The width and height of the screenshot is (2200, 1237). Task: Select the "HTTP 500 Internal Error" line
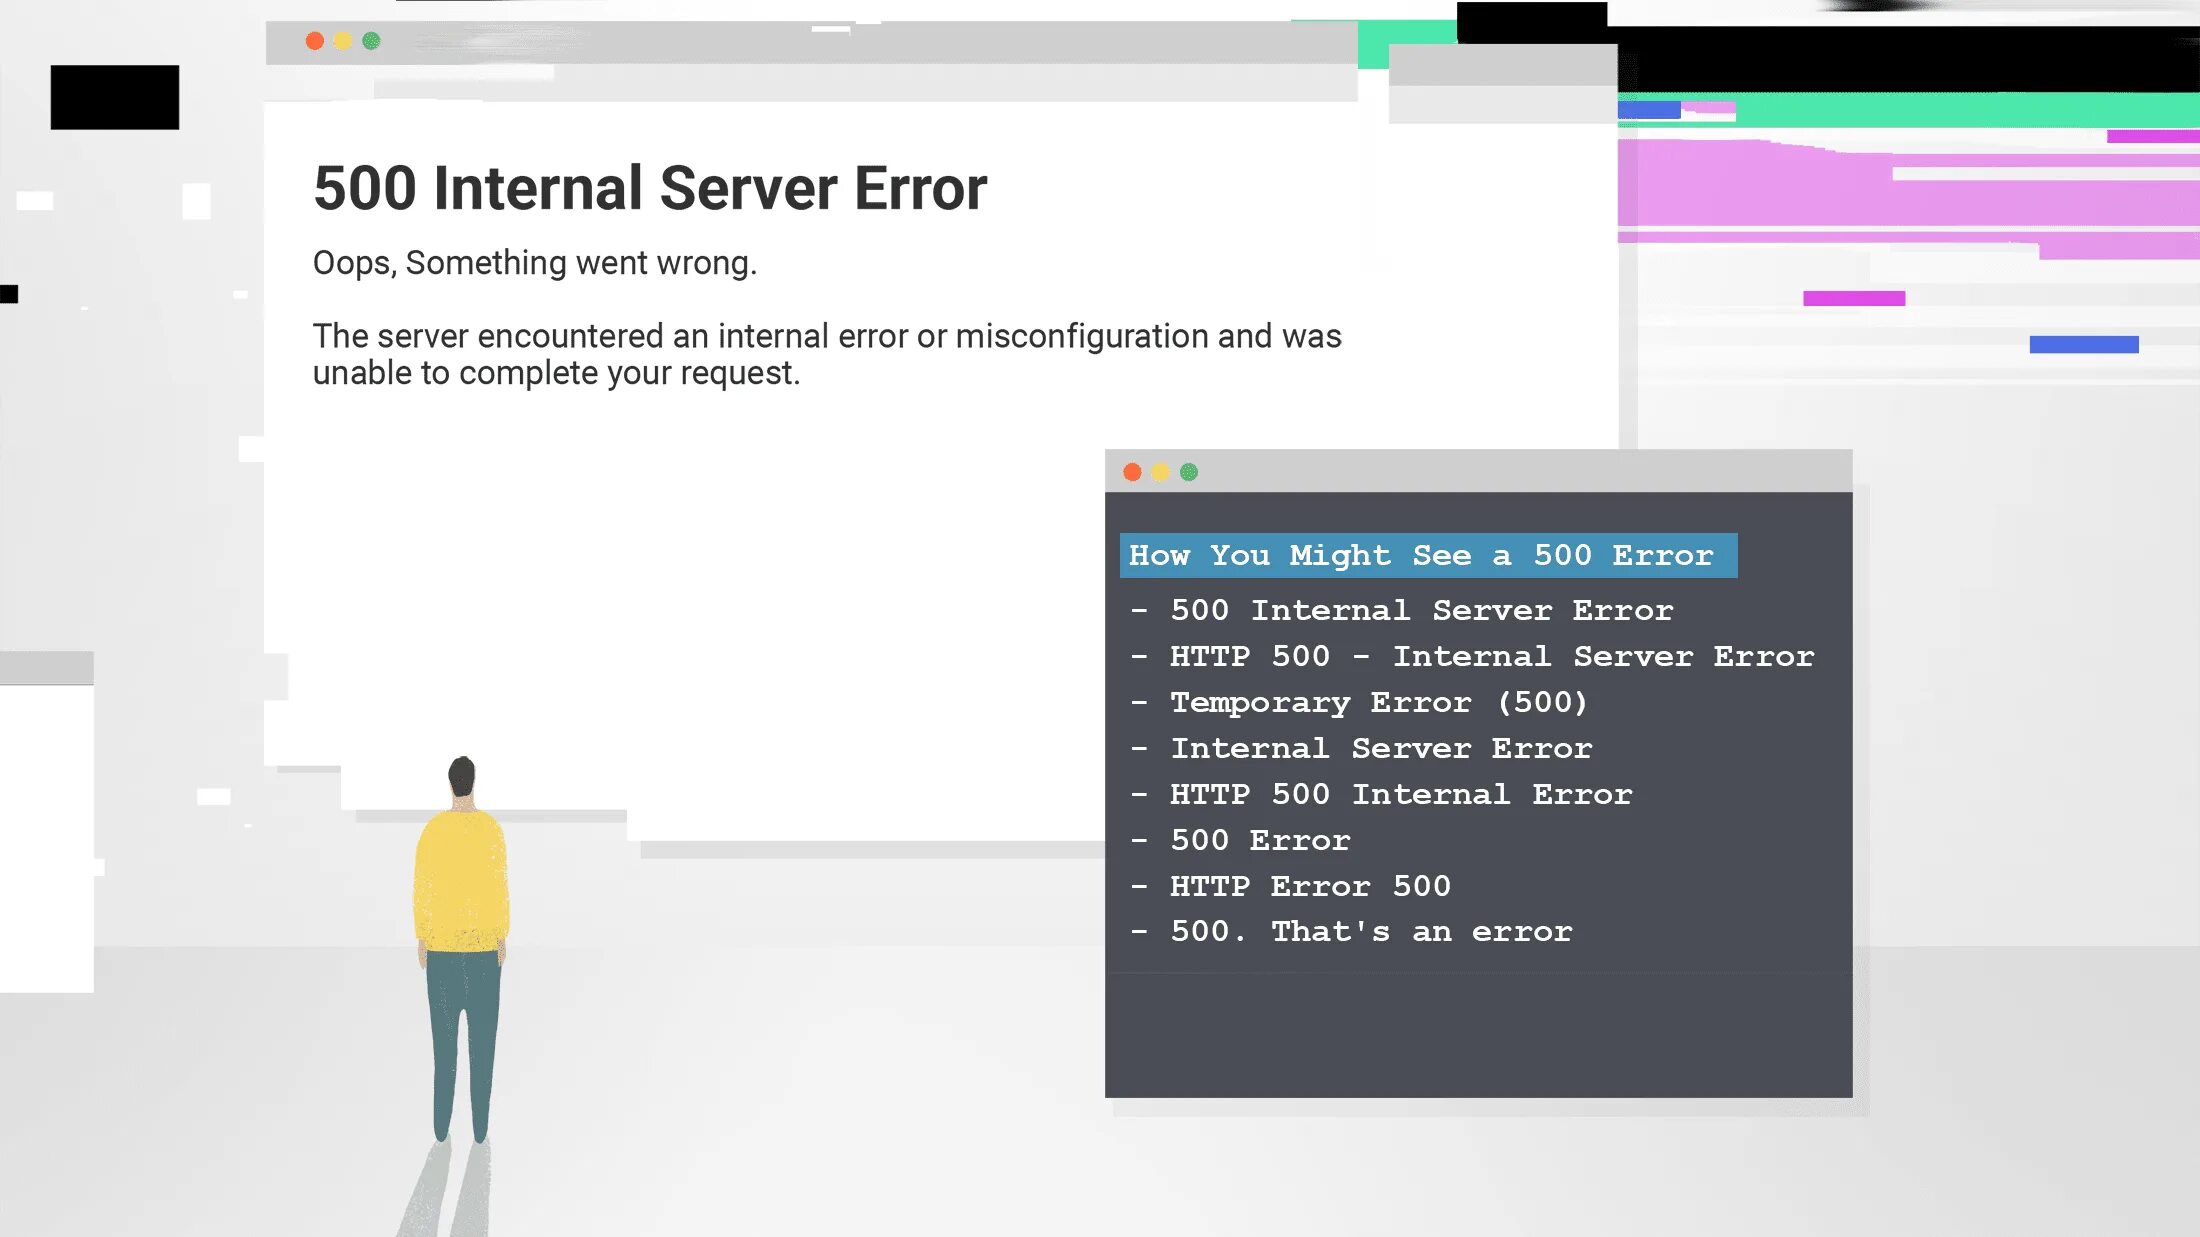tap(1400, 795)
